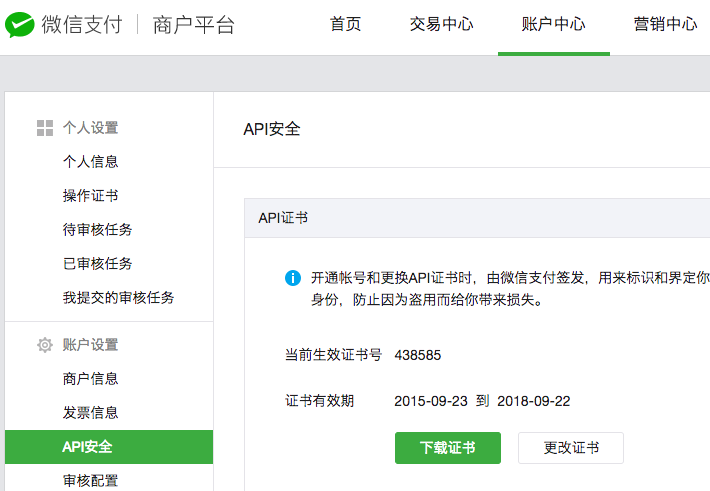710x491 pixels.
Task: Click the WeChat Pay logo icon
Action: tap(20, 25)
